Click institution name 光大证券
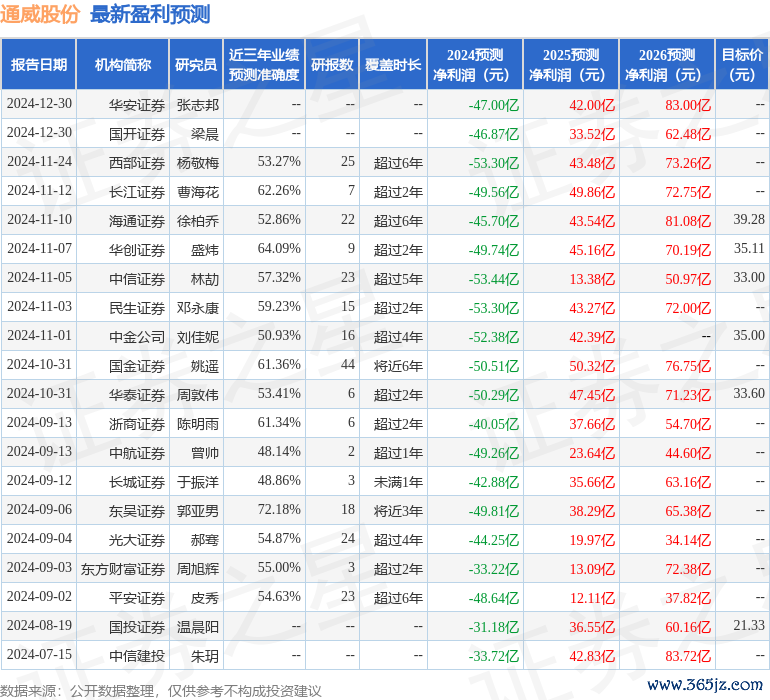Image resolution: width=770 pixels, height=700 pixels. pos(137,540)
